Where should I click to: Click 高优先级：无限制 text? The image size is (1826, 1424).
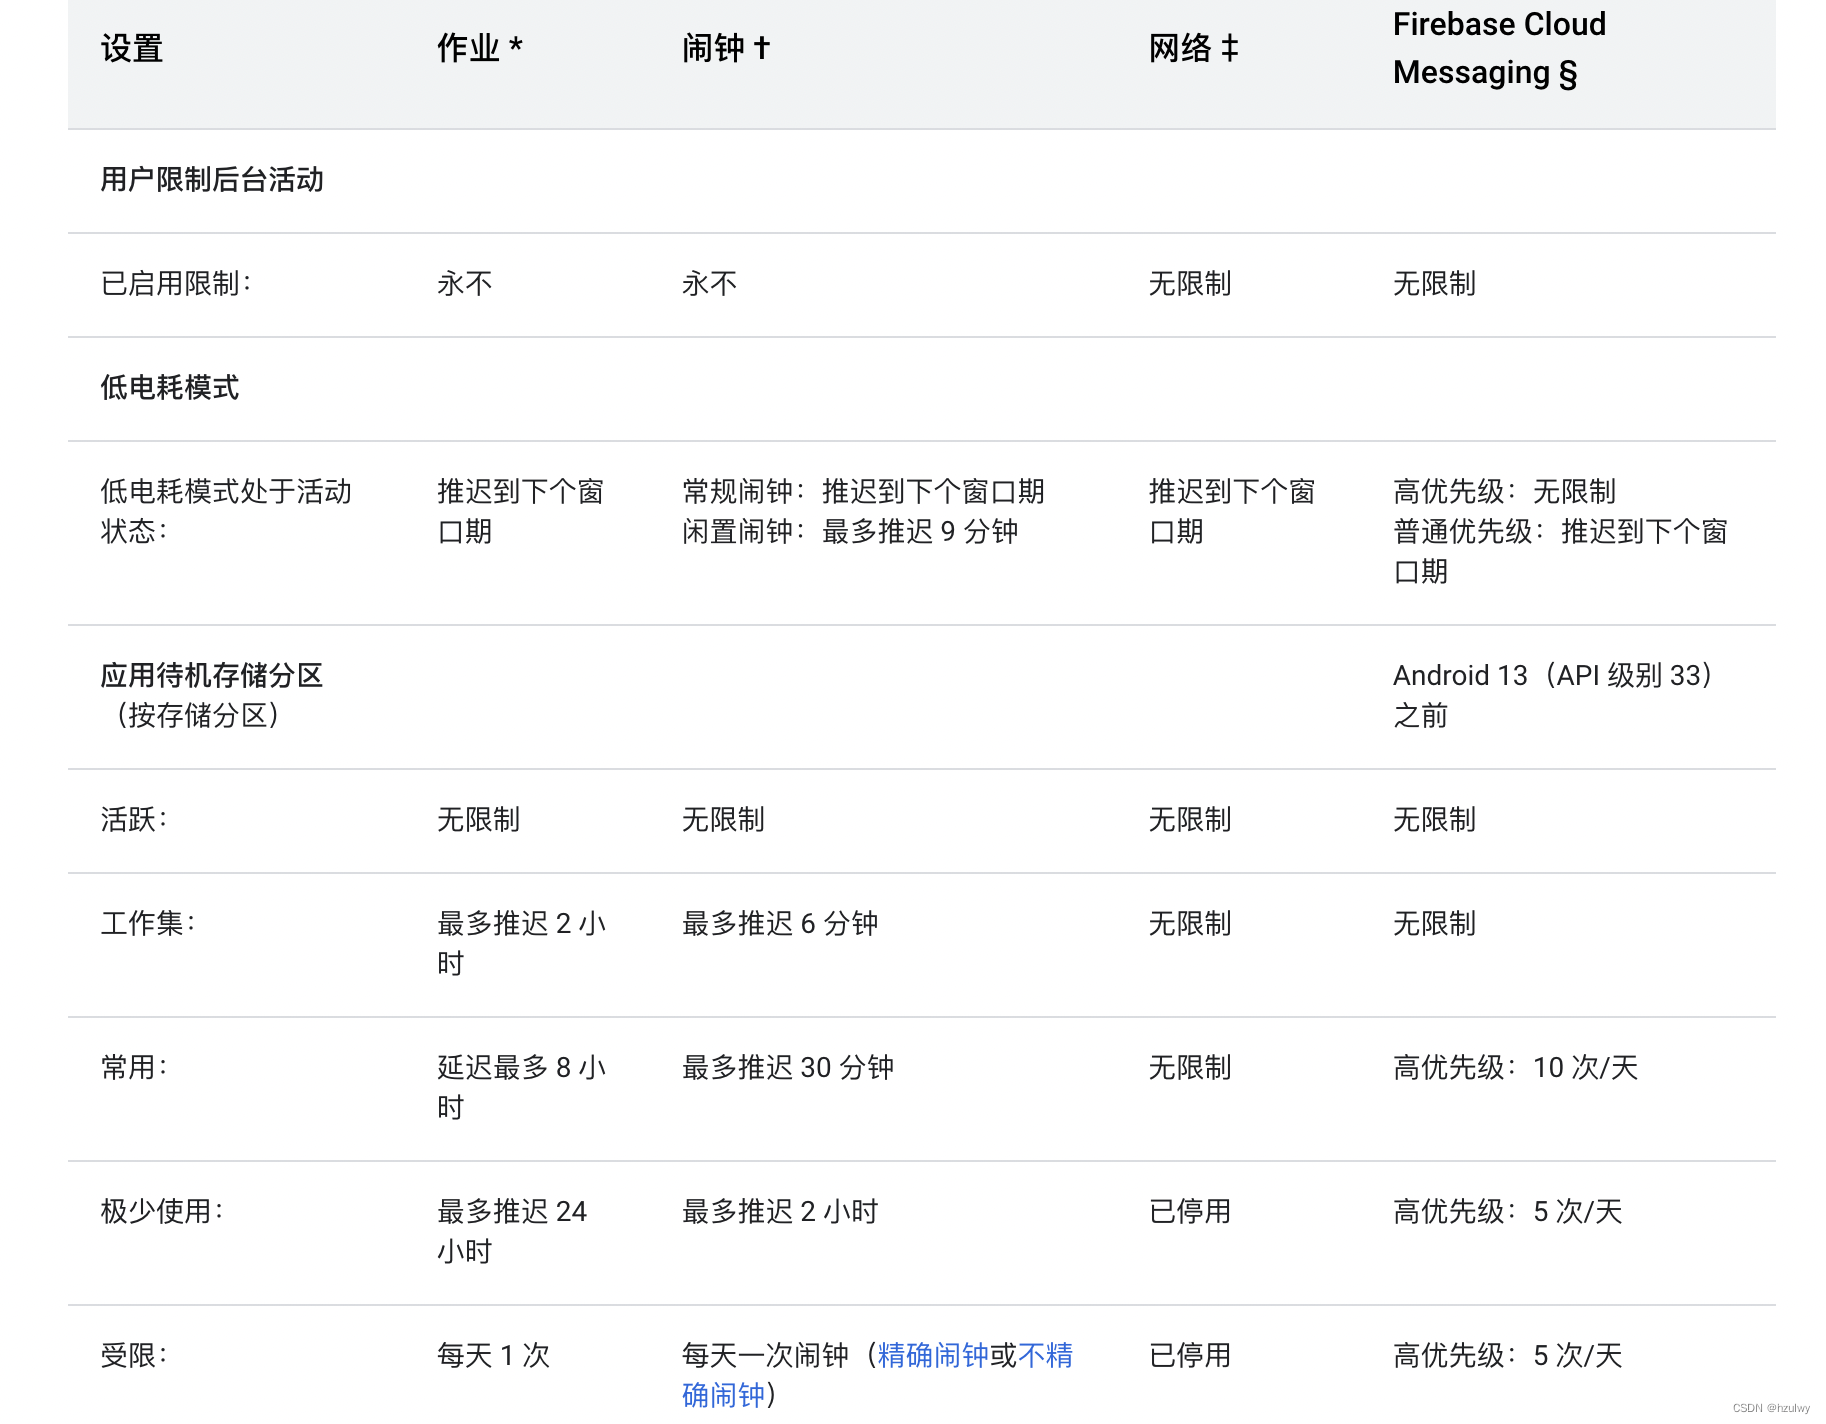pos(1504,492)
